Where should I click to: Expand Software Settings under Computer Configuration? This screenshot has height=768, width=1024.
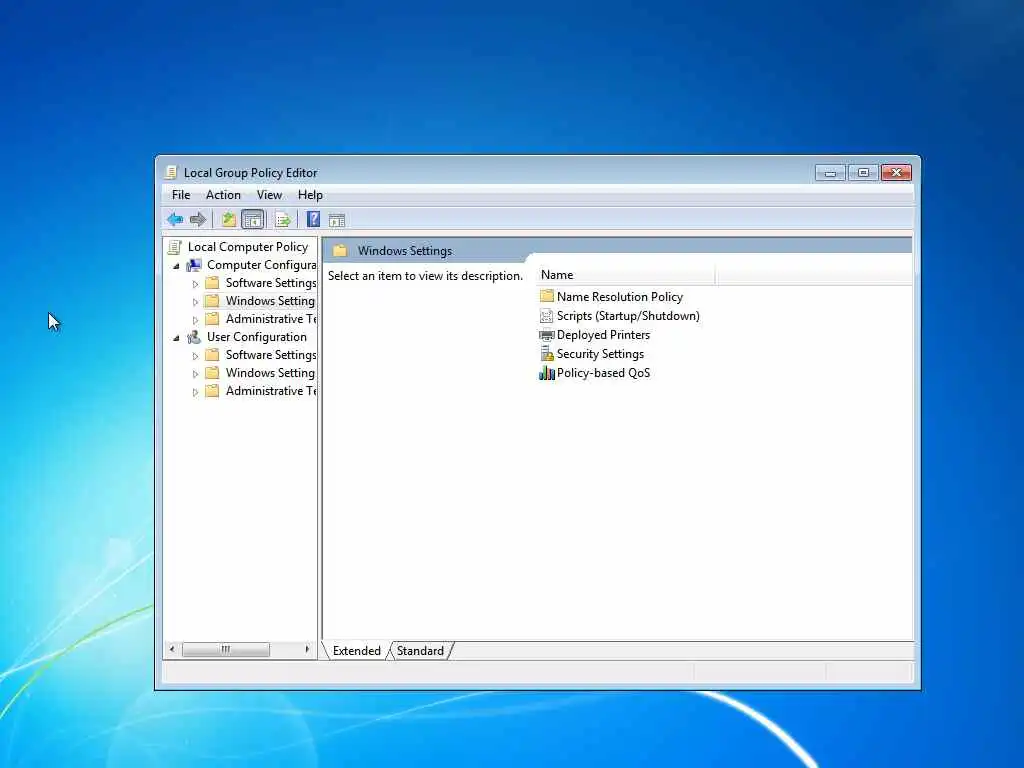195,283
